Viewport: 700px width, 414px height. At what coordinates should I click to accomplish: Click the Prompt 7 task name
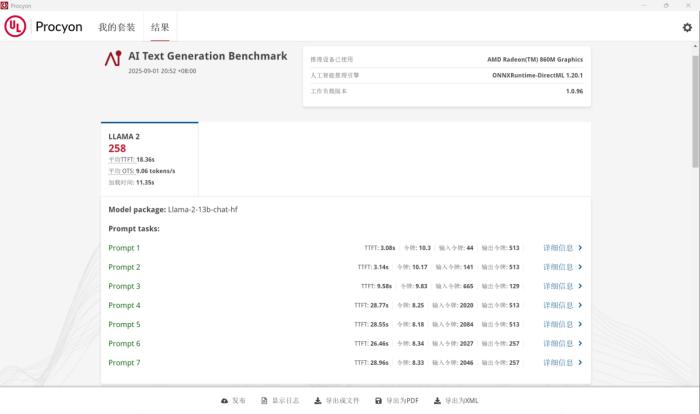(124, 363)
